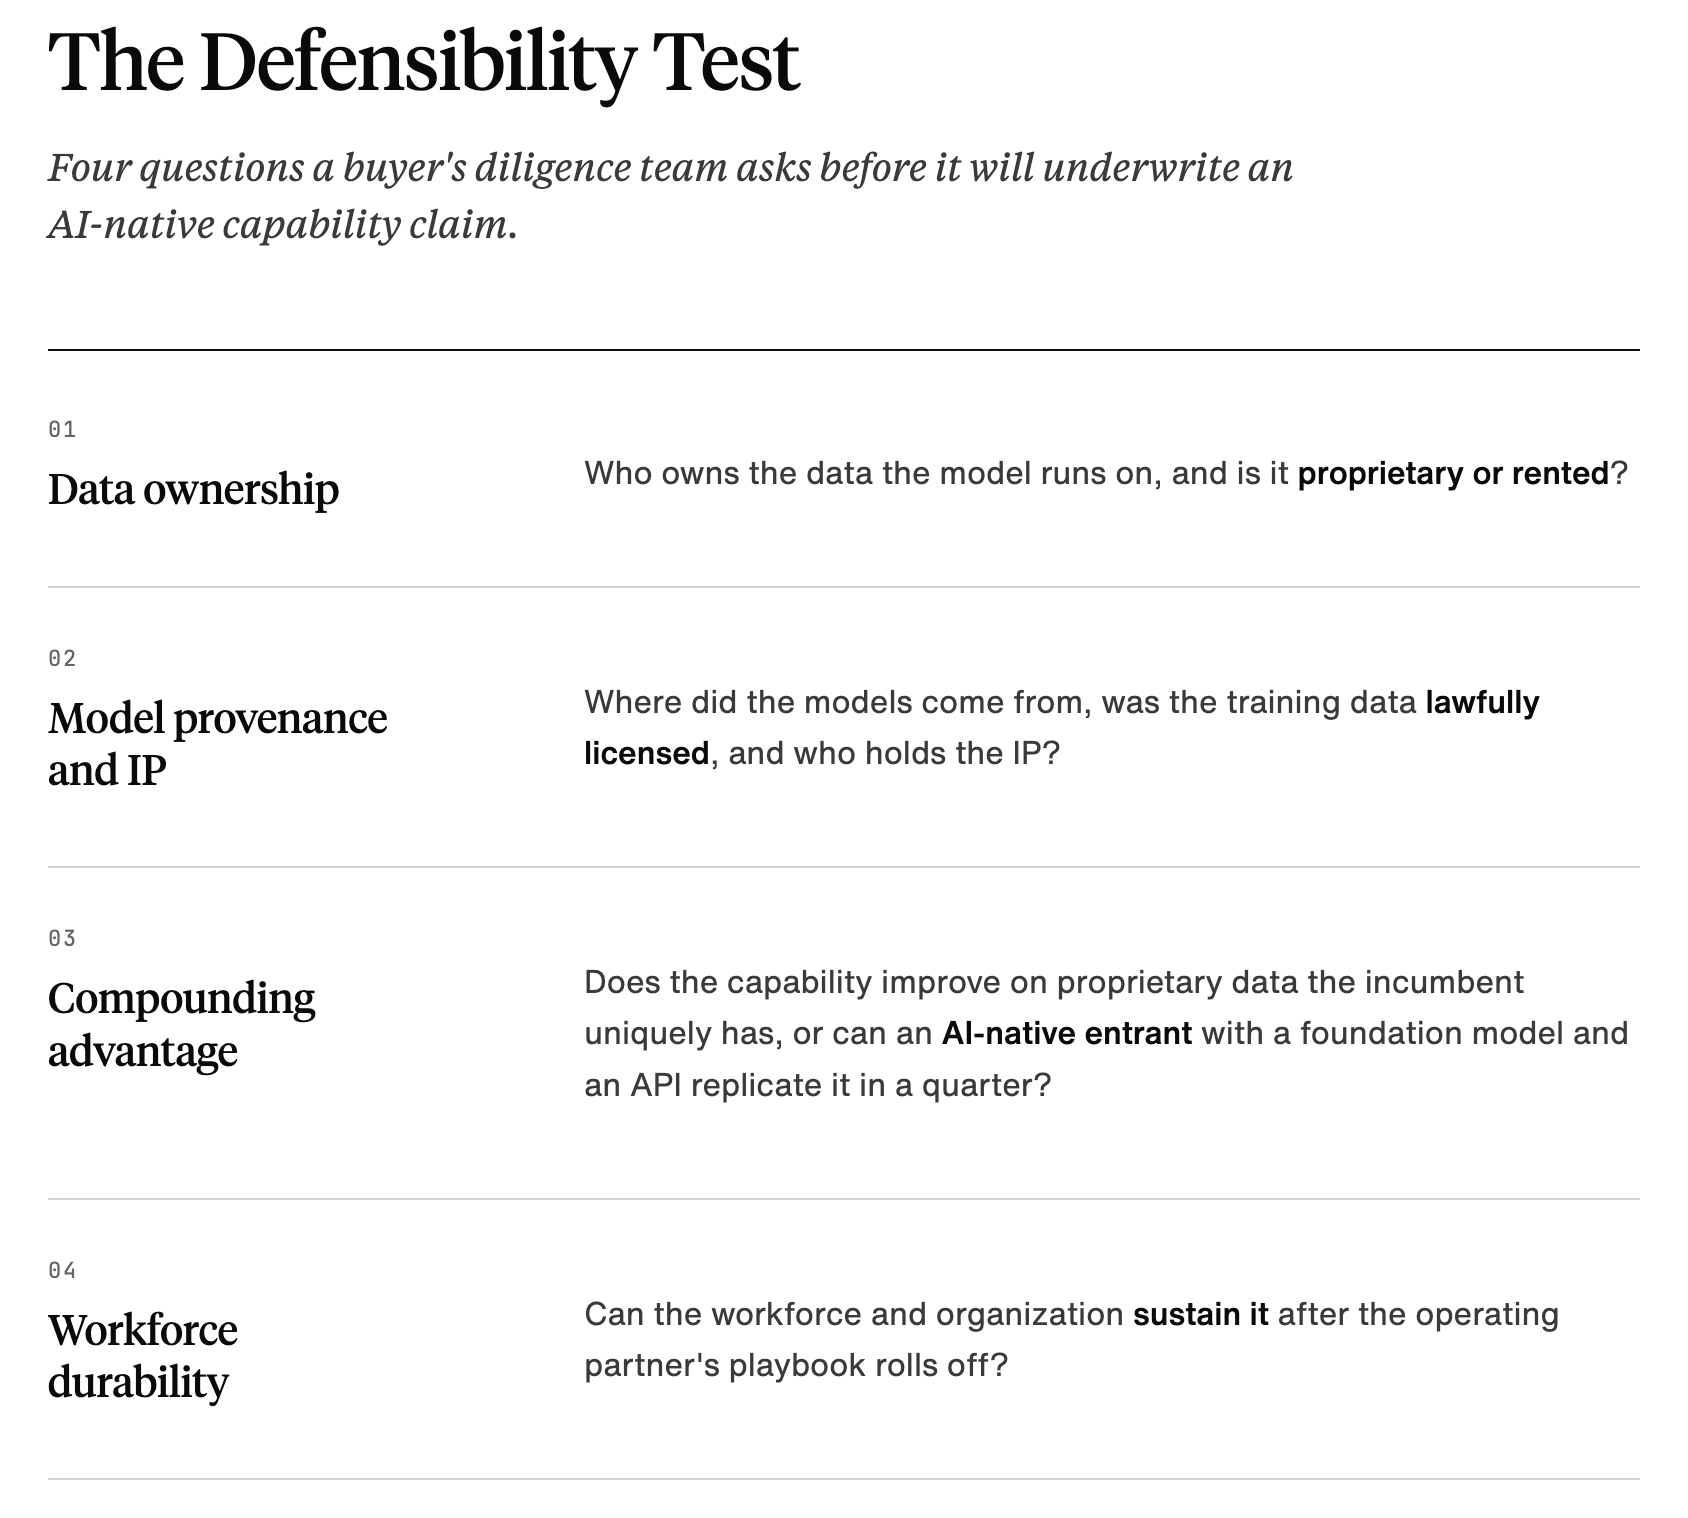Screen dimensions: 1688x1518
Task: Click 'partner's playbook rolls off?' line
Action: point(796,1365)
